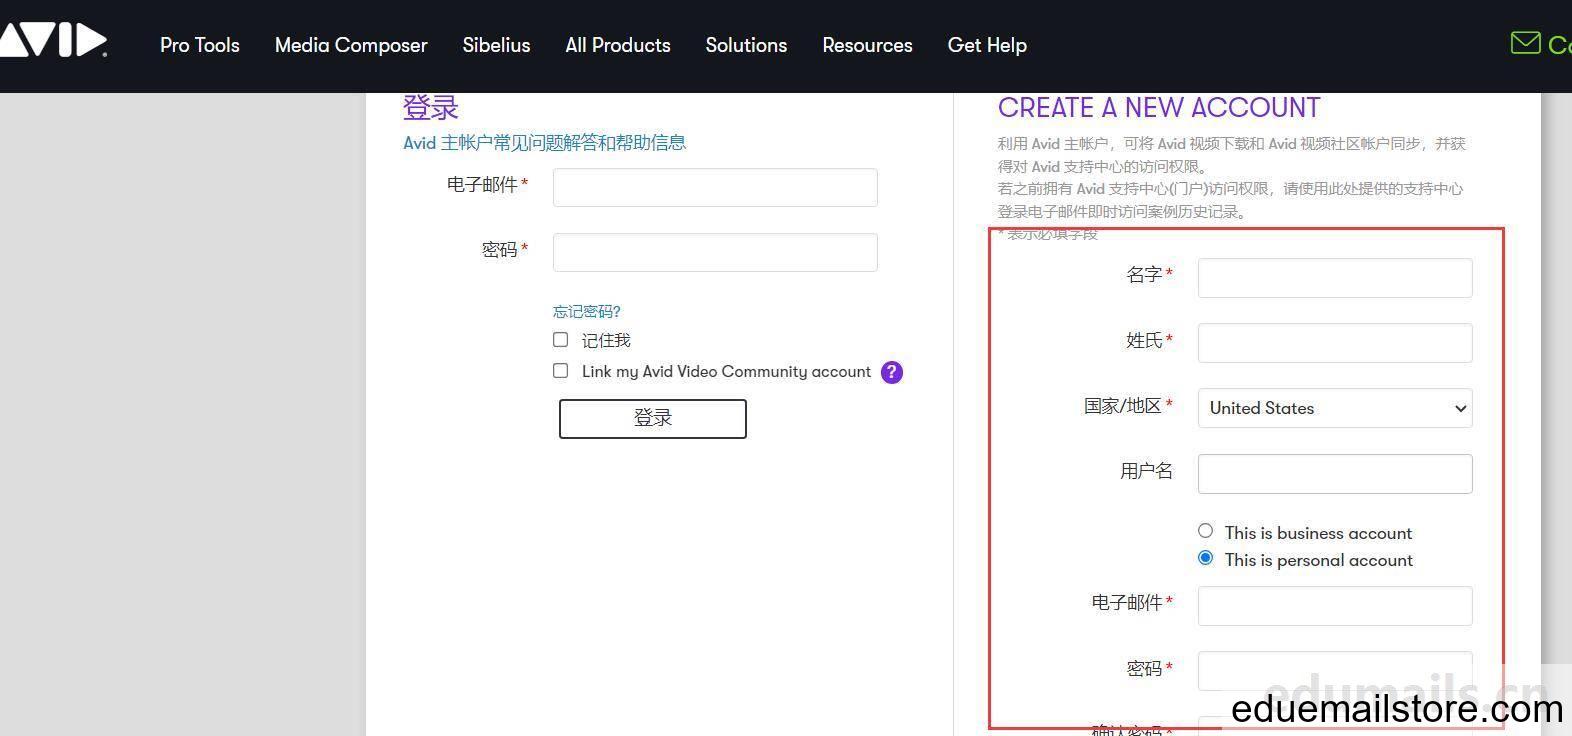
Task: Click the purple question mark help icon
Action: 892,372
